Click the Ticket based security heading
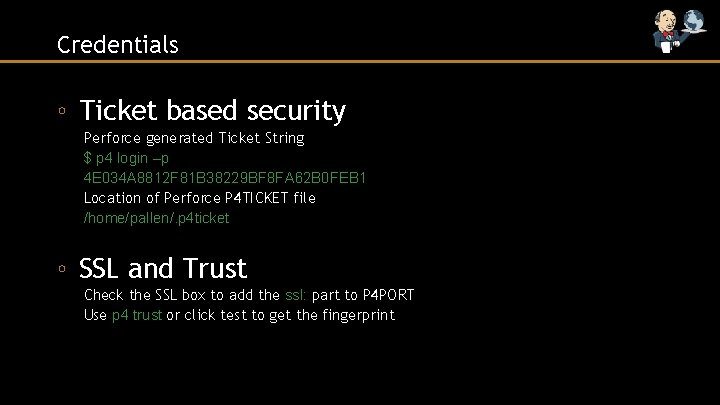Viewport: 720px width, 405px height. pyautogui.click(x=212, y=111)
